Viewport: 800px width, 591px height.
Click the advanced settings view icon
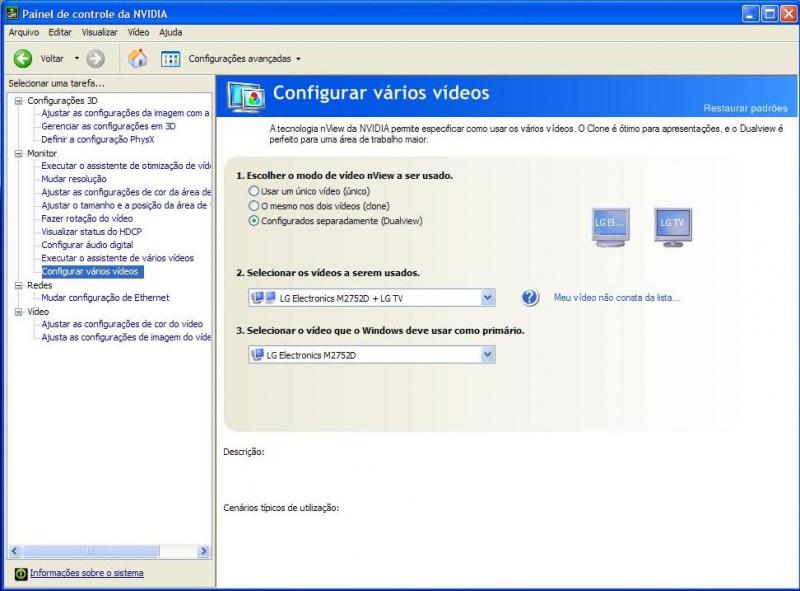point(170,59)
